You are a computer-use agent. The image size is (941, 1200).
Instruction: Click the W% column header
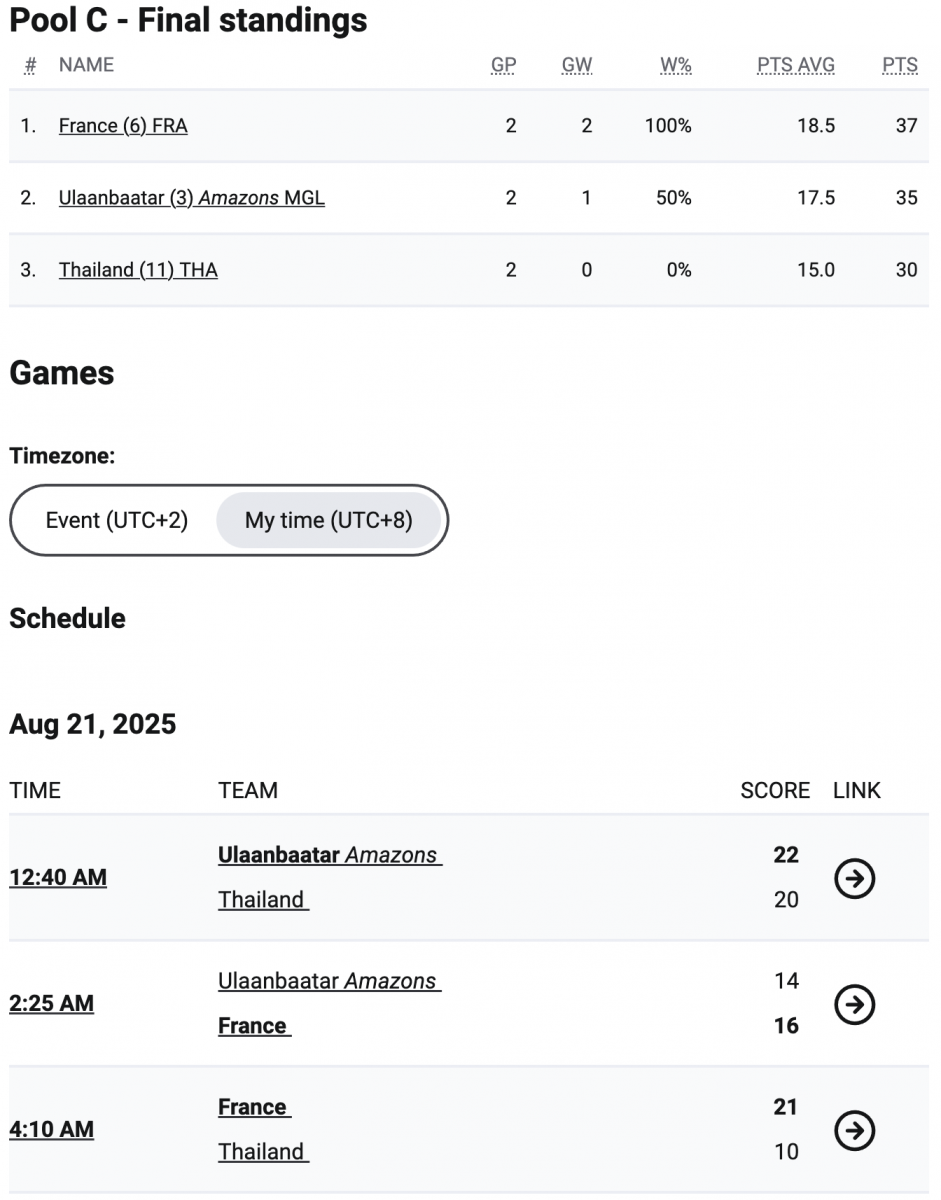pos(676,65)
